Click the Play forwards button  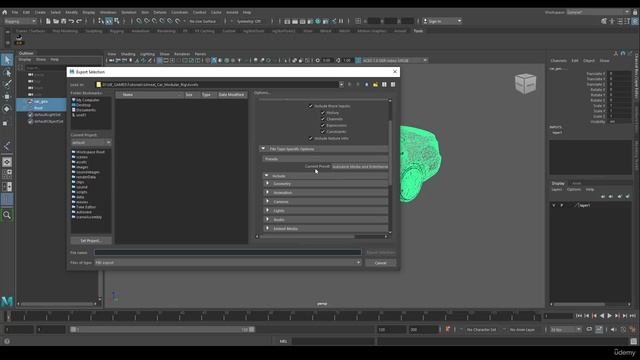point(609,316)
